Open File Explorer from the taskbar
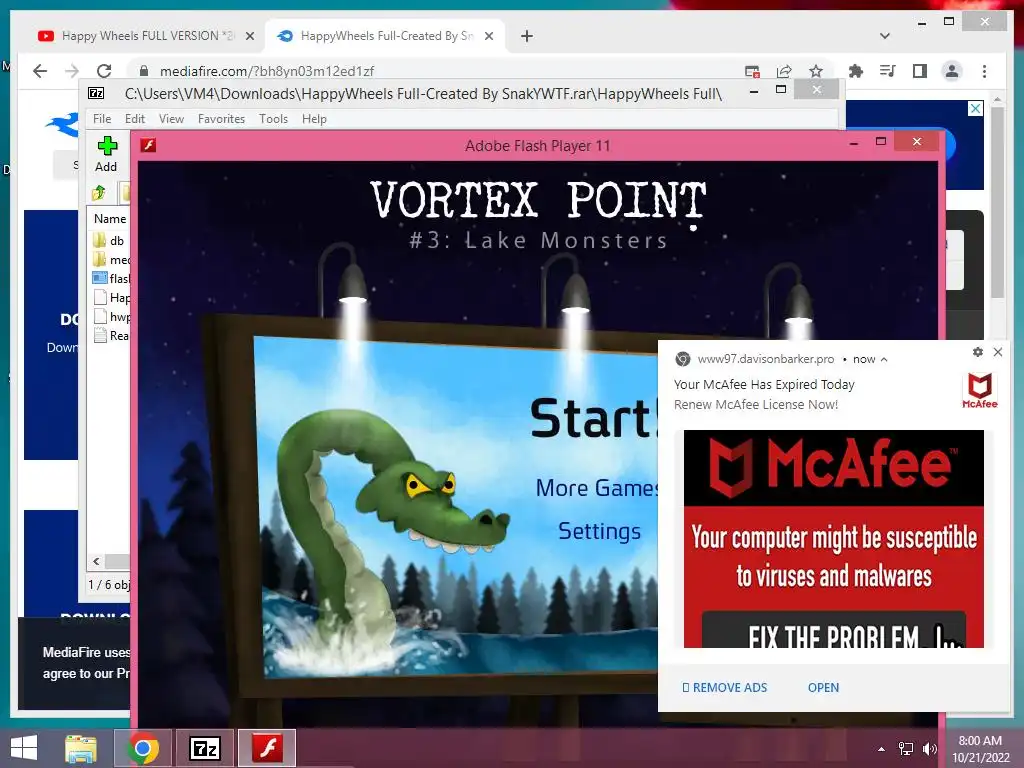Image resolution: width=1024 pixels, height=768 pixels. pos(81,748)
